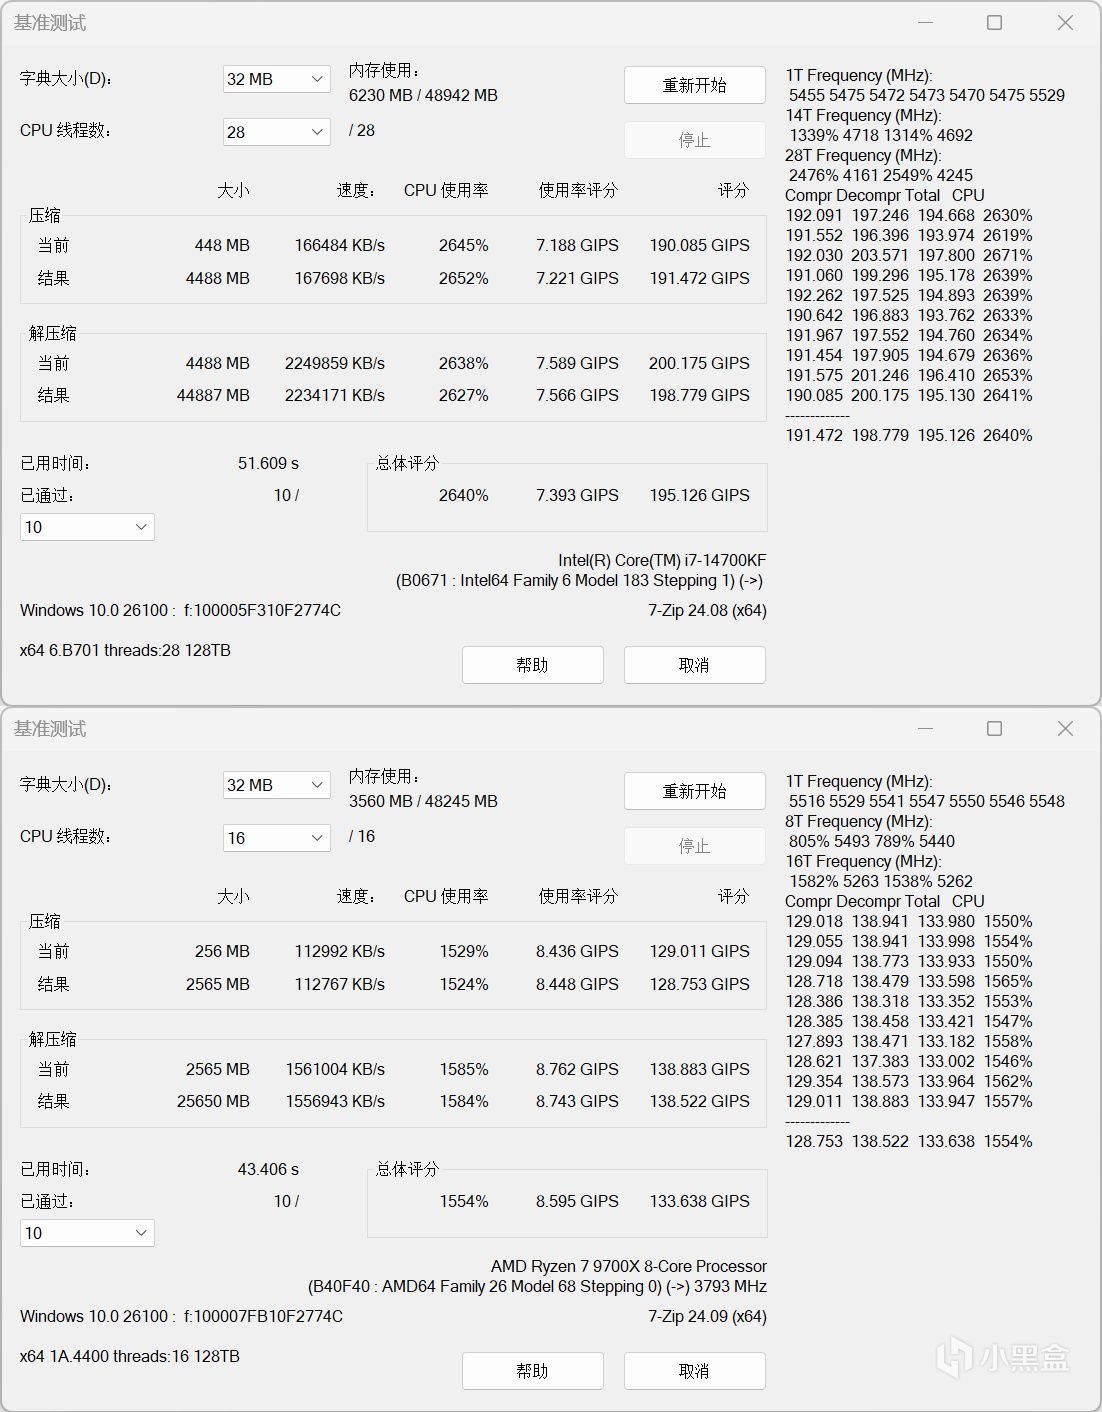
Task: Open passes count dropdown in top window
Action: pos(87,527)
